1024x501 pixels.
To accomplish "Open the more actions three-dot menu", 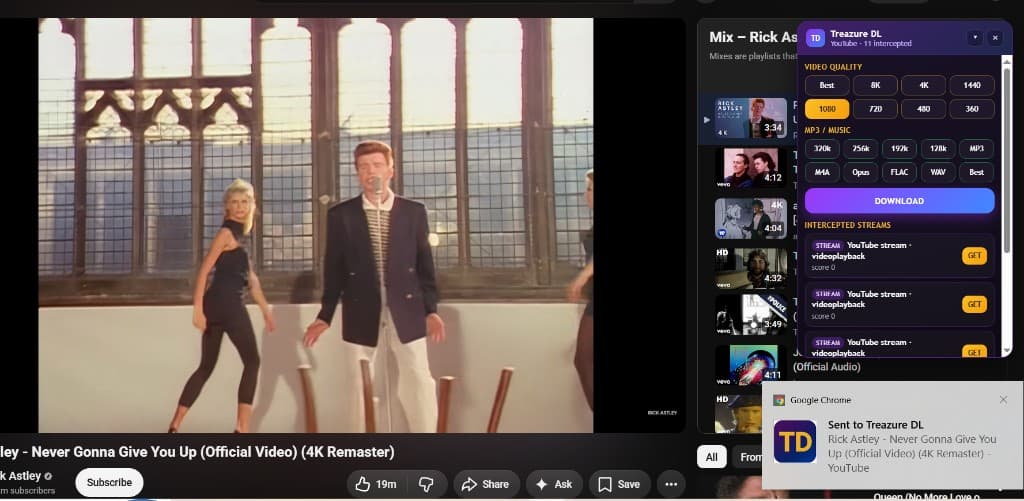I will pos(671,484).
